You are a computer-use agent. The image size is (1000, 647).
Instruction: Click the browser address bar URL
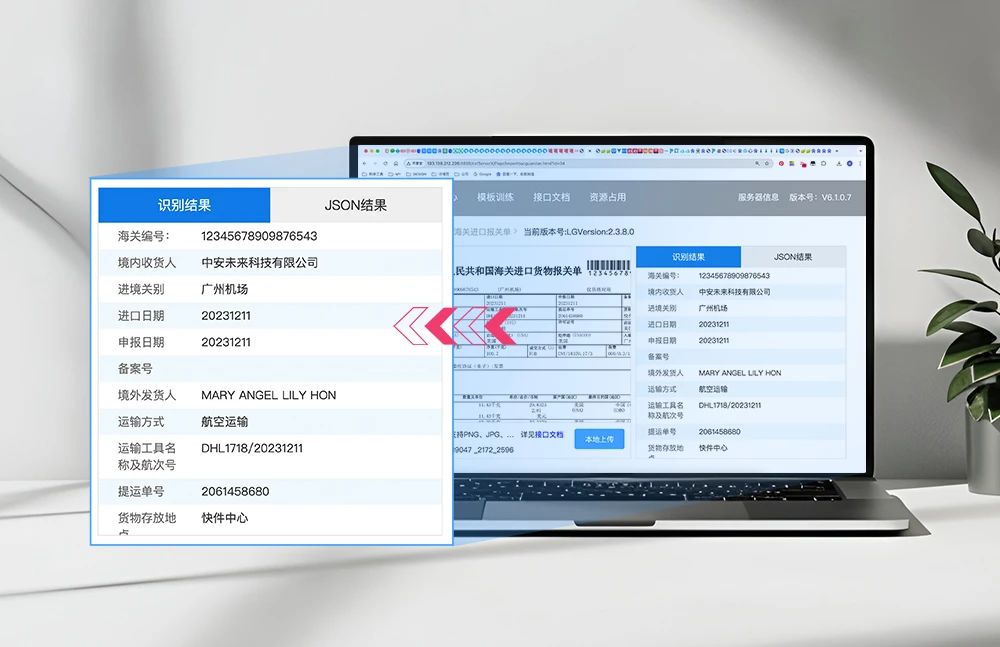(x=496, y=163)
